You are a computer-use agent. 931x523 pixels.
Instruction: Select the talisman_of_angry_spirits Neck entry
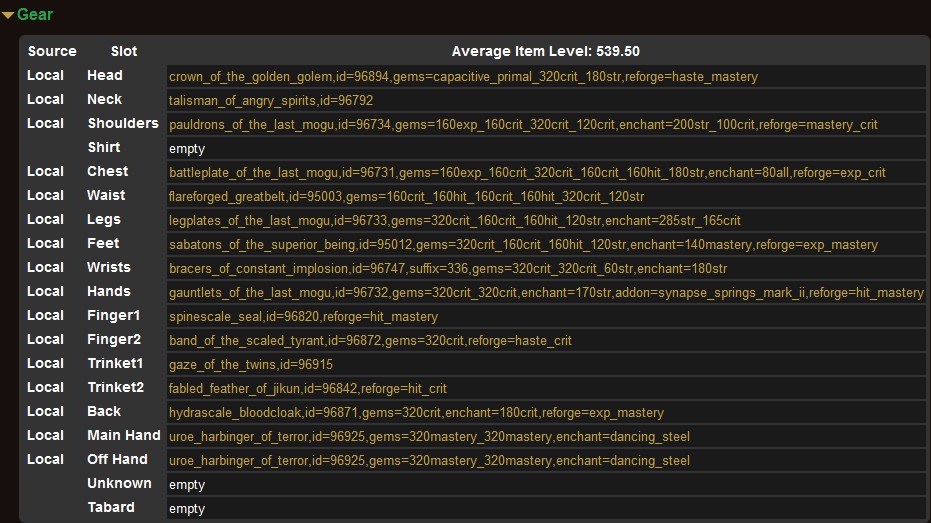point(271,101)
